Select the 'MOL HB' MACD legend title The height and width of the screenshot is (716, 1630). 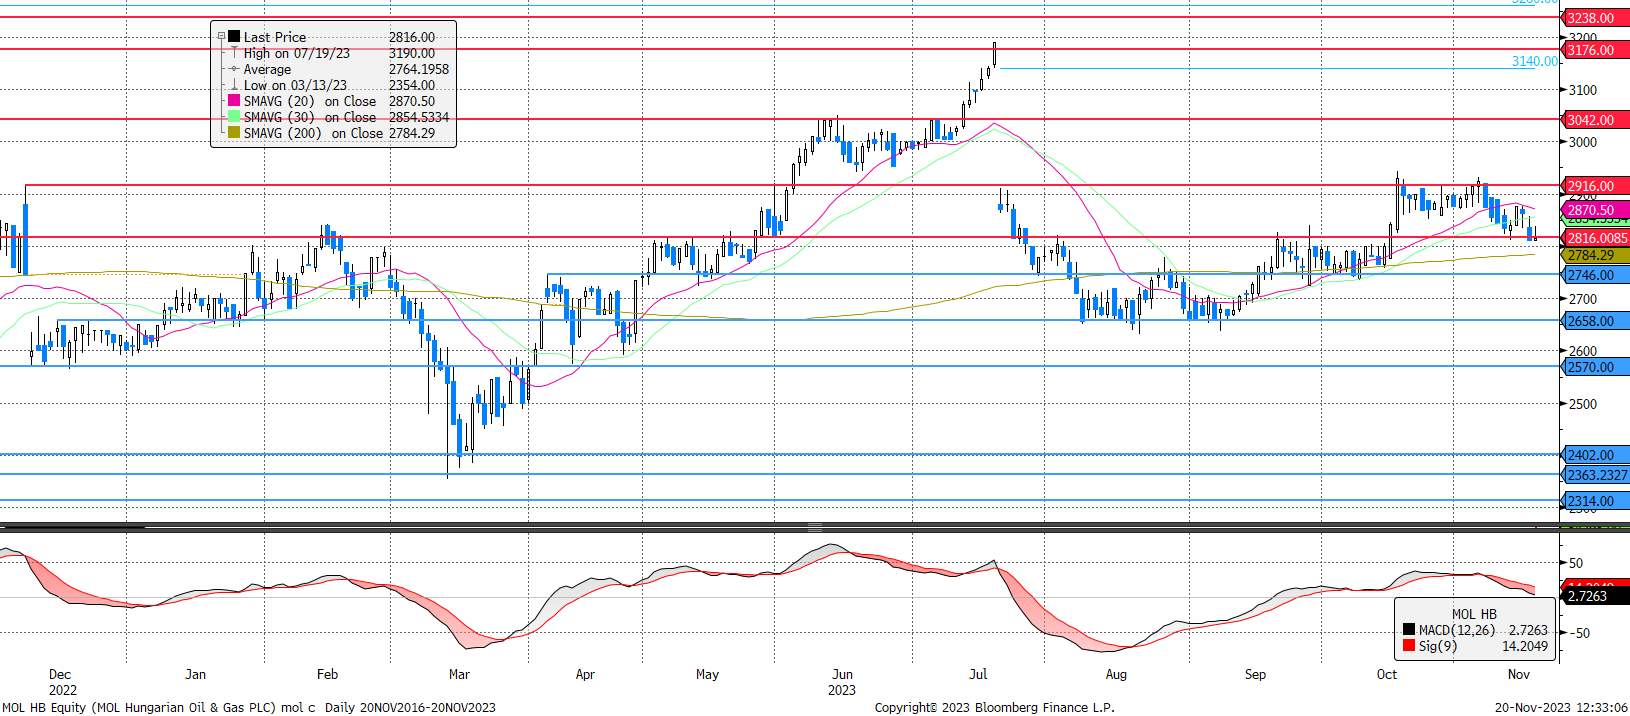coord(1474,614)
